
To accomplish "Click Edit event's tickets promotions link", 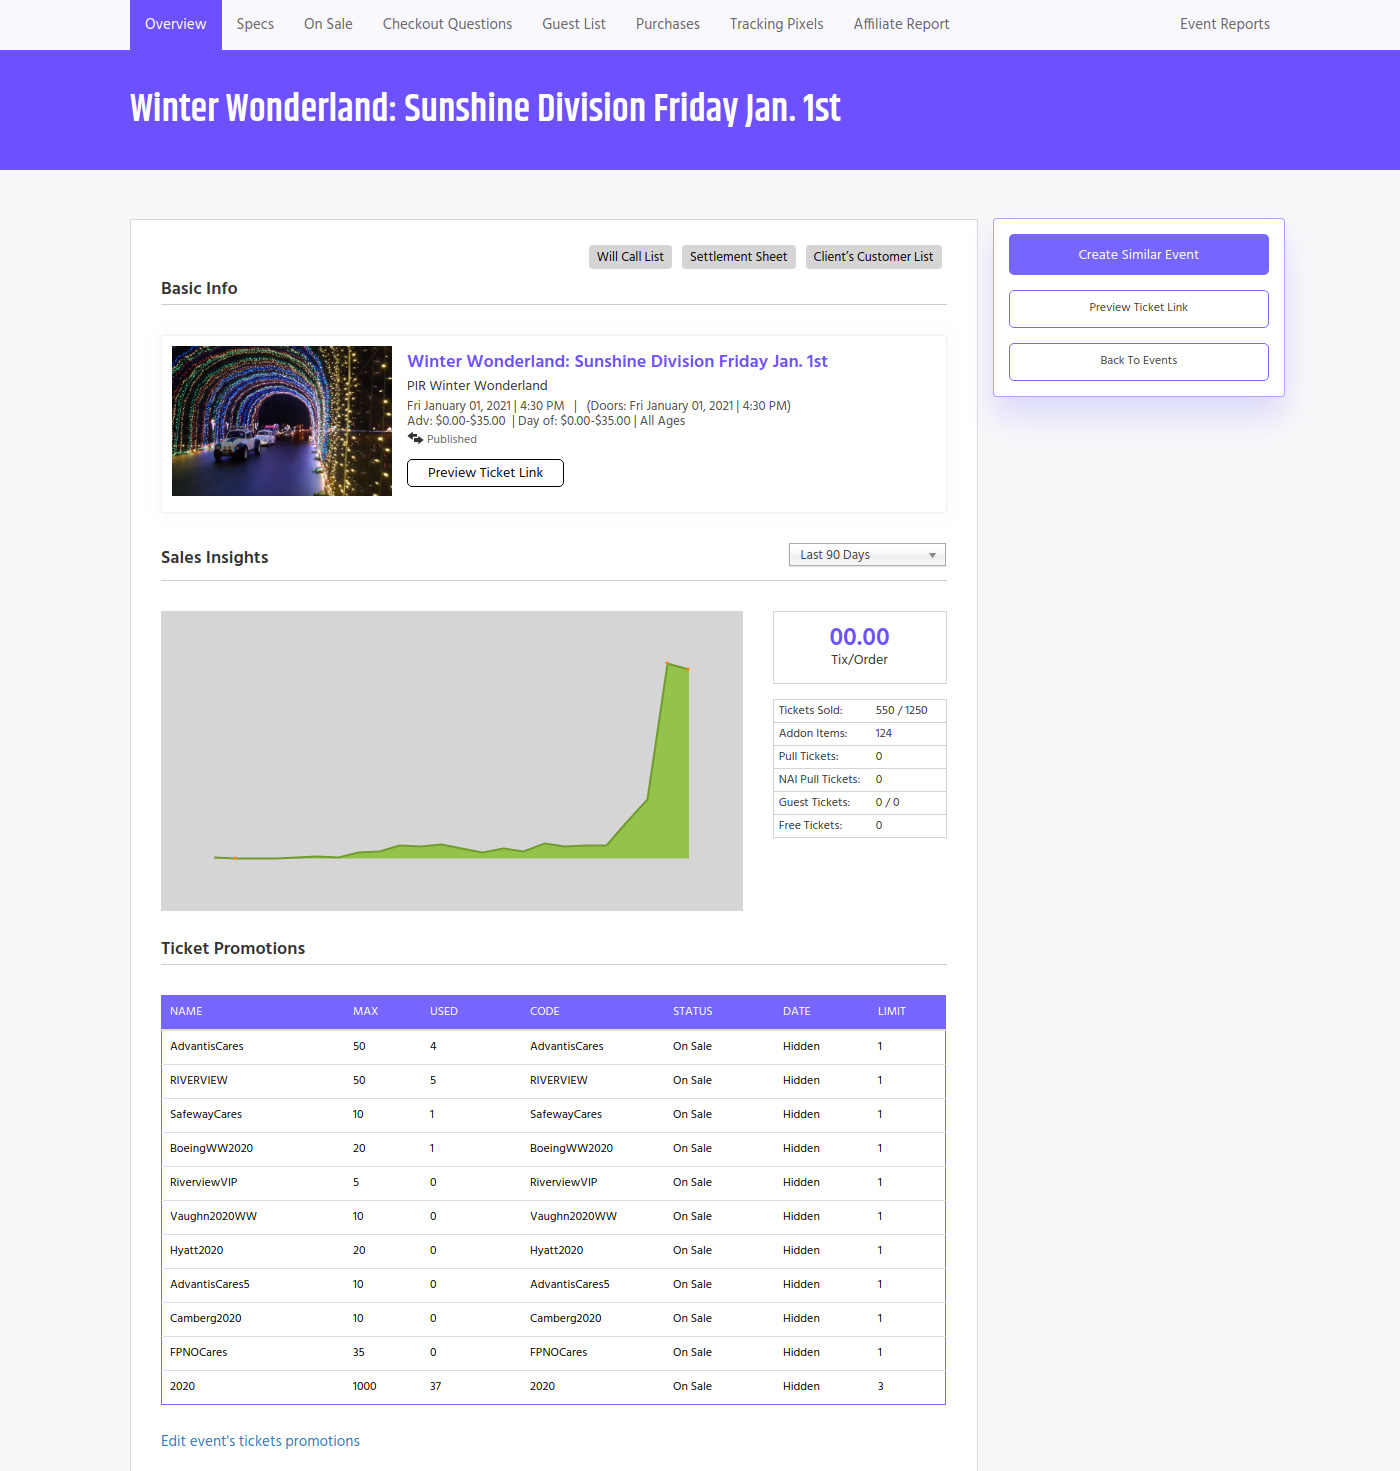I will [260, 1441].
